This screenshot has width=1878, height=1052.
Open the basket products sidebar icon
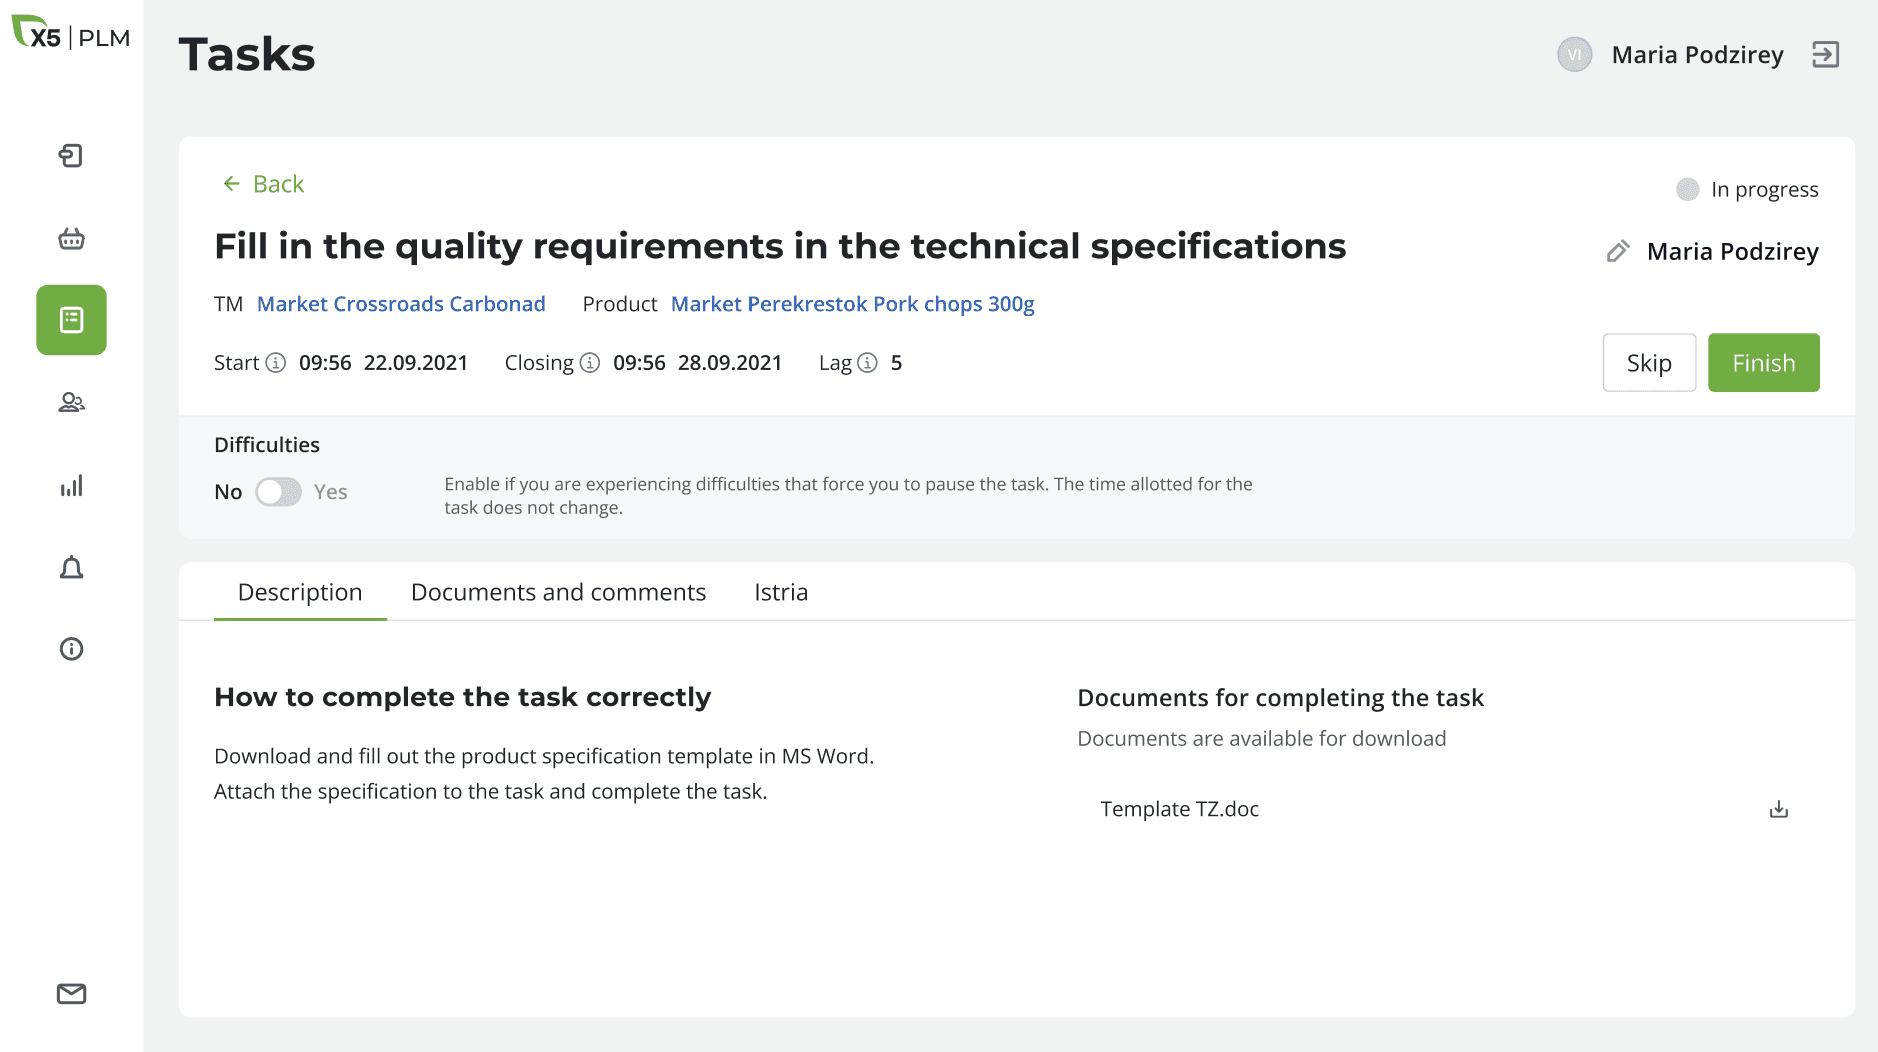coord(71,238)
